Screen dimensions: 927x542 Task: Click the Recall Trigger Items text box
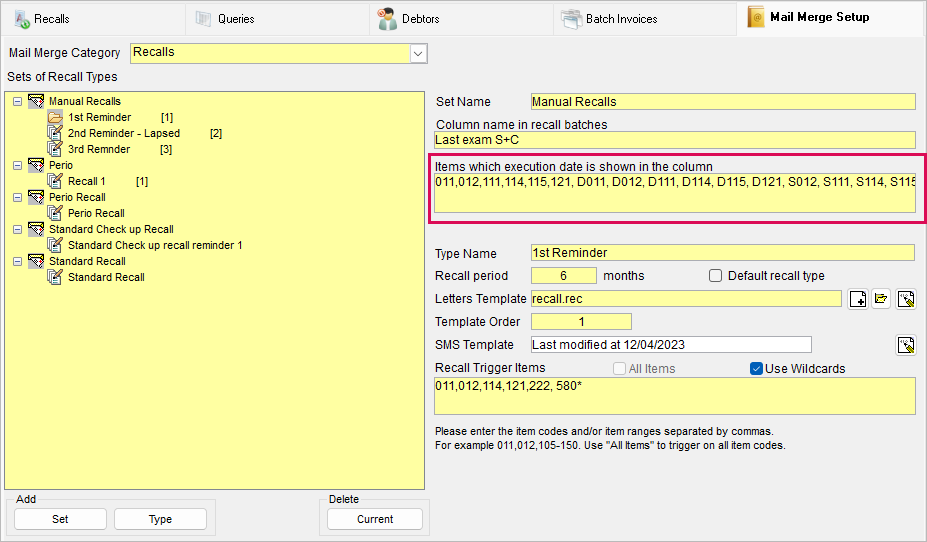[x=675, y=396]
